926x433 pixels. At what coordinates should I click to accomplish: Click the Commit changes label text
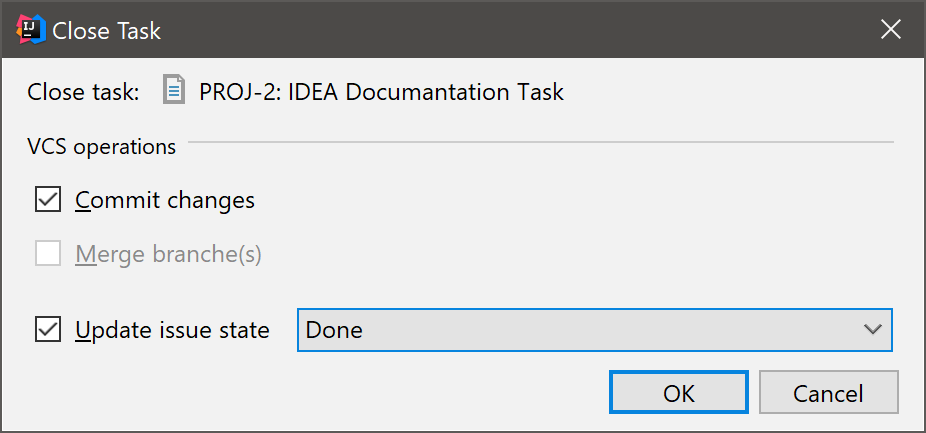click(x=165, y=200)
